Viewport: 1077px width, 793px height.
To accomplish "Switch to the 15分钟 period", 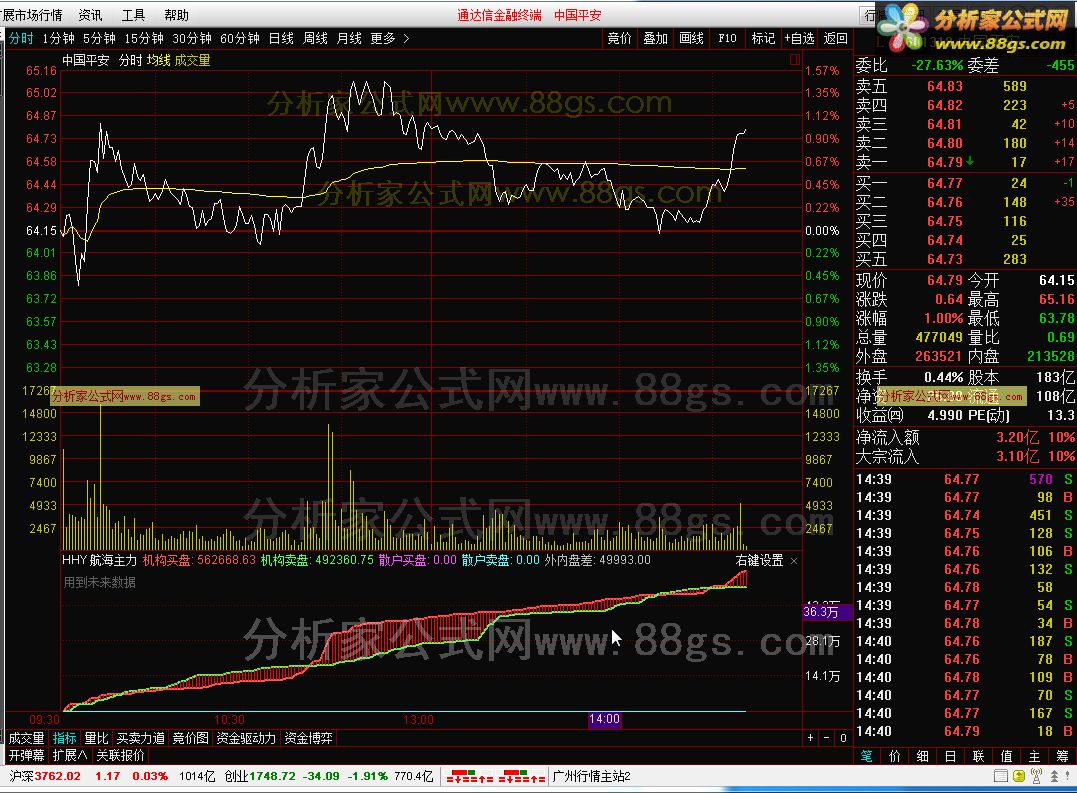I will point(144,38).
